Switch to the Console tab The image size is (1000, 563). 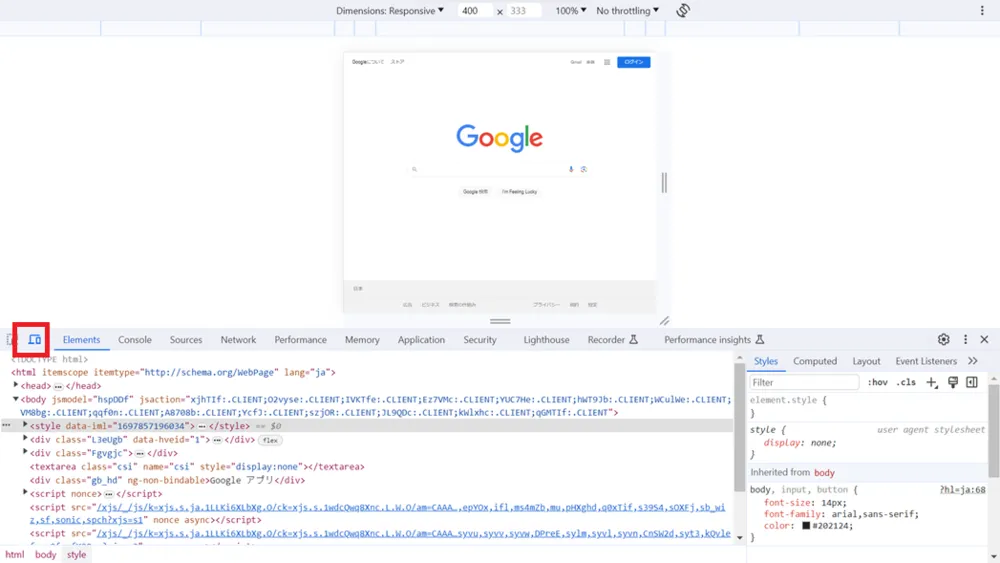(x=135, y=340)
